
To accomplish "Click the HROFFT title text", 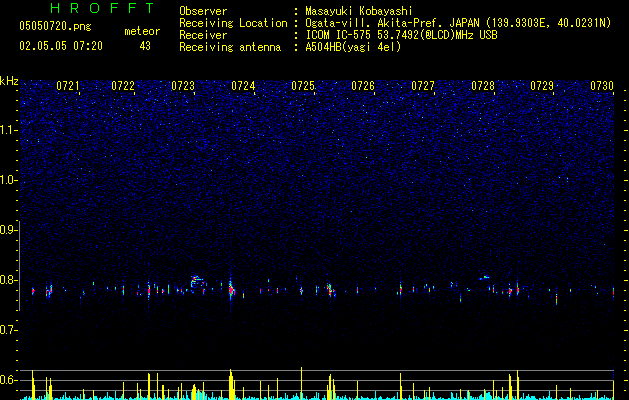I will 103,8.
